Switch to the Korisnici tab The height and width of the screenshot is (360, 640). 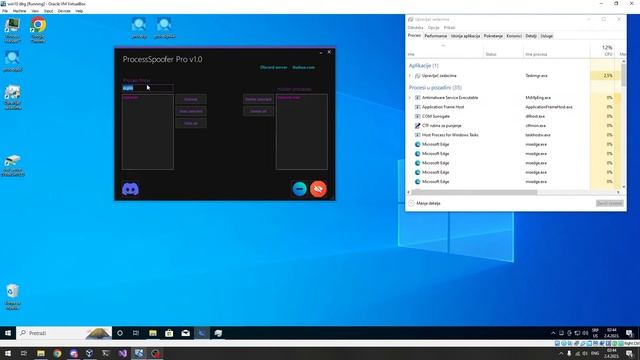point(514,36)
